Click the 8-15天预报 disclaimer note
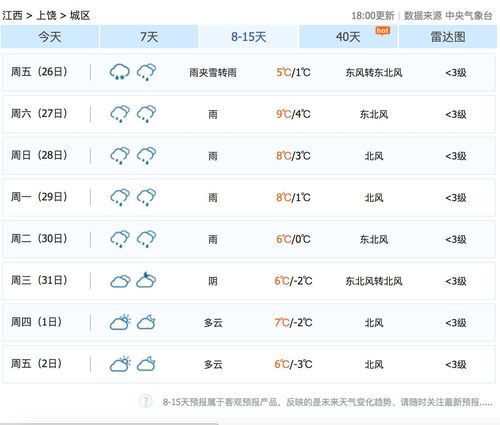The height and width of the screenshot is (425, 500). [327, 402]
